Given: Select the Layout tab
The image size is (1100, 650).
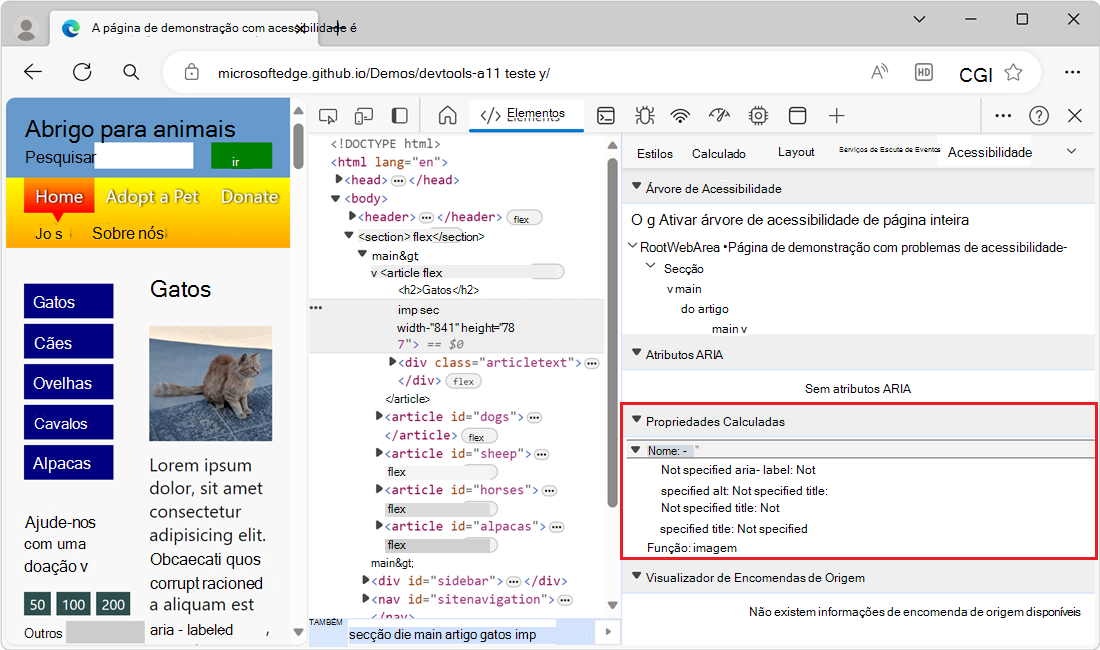Looking at the screenshot, I should tap(796, 152).
